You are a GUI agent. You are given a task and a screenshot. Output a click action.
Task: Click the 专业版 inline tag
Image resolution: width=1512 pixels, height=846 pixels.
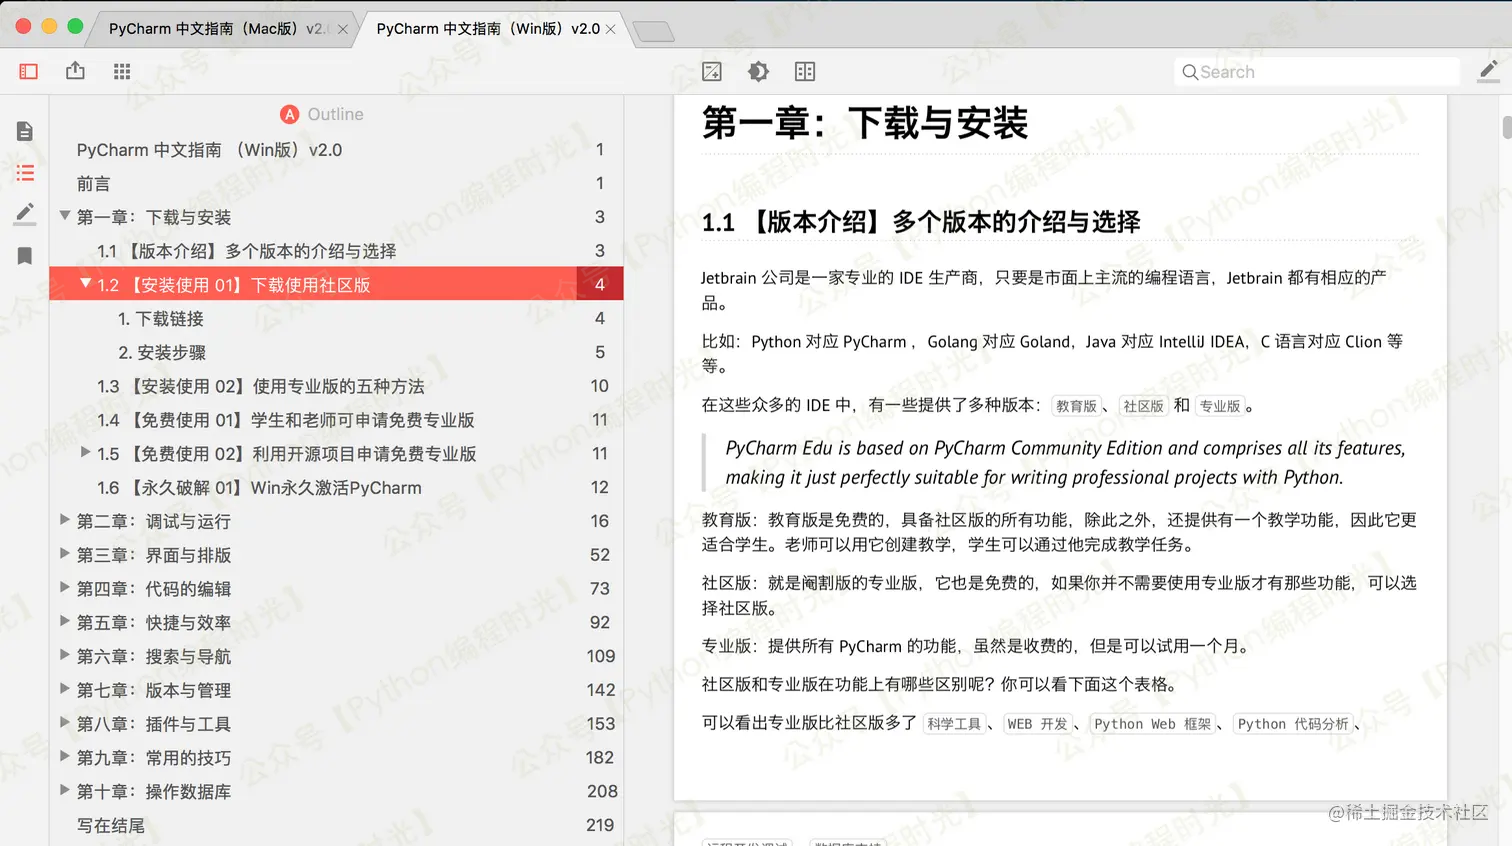(x=1220, y=406)
